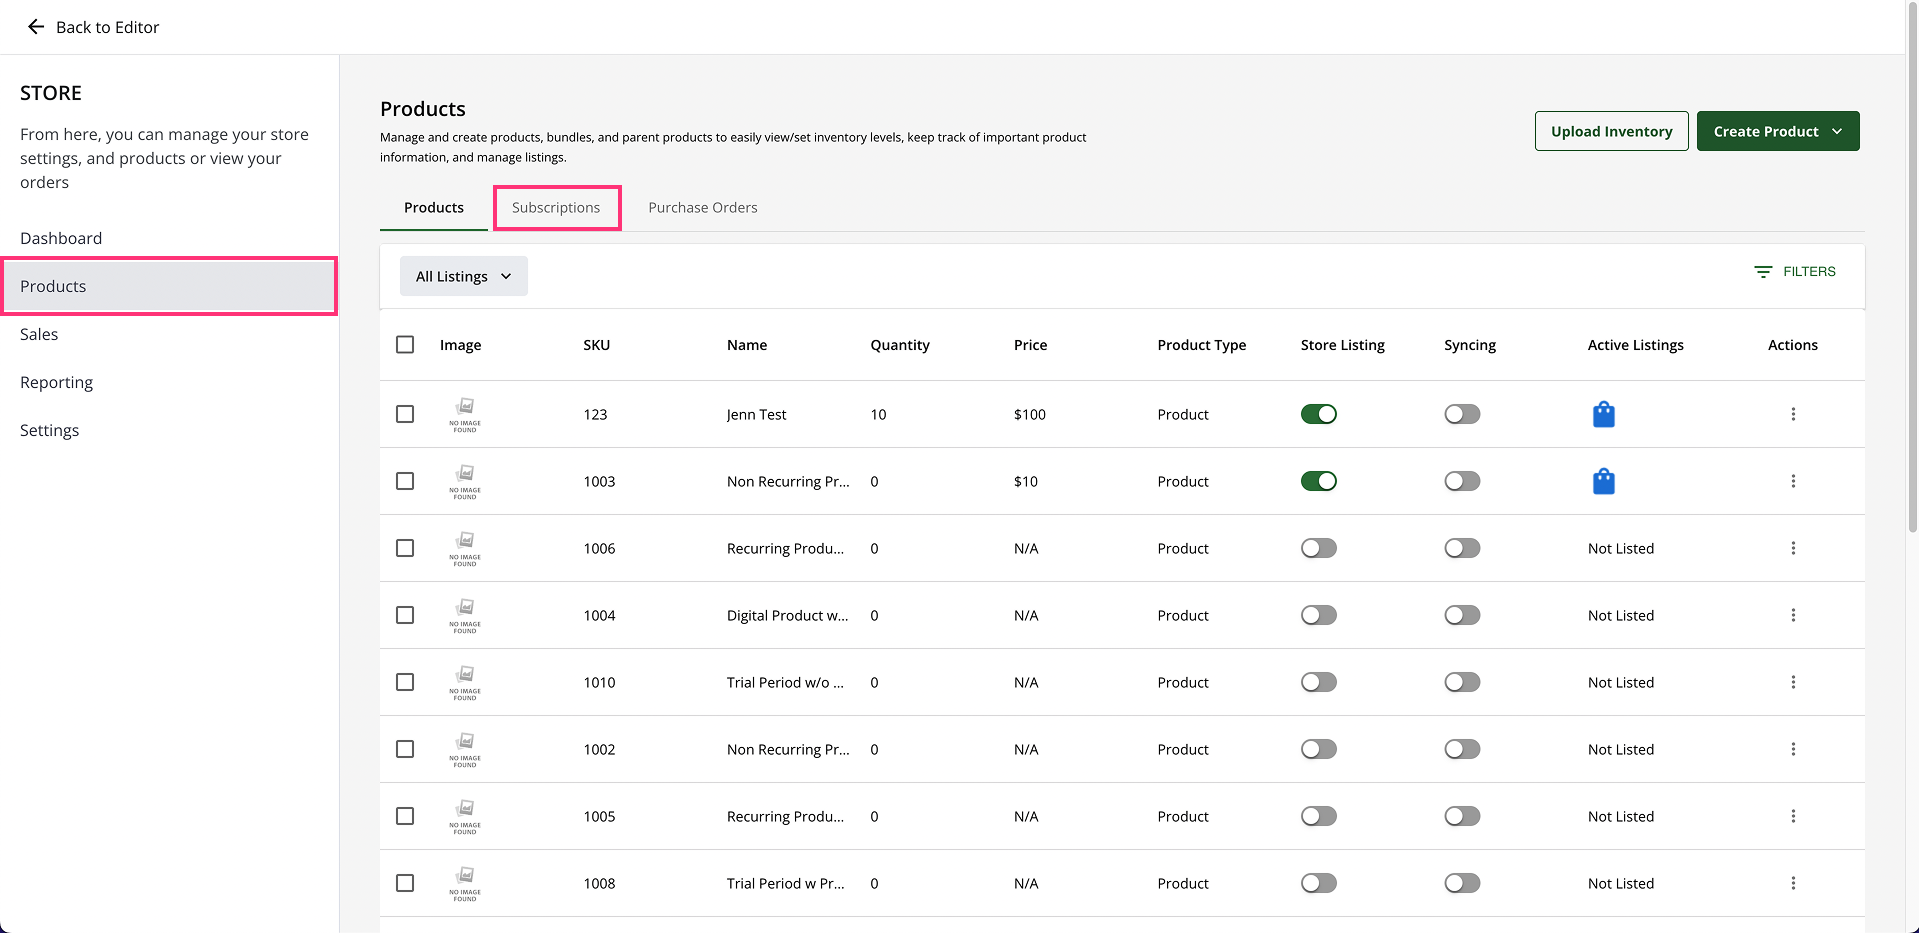Select the checkbox for SKU 1002 row

point(405,749)
